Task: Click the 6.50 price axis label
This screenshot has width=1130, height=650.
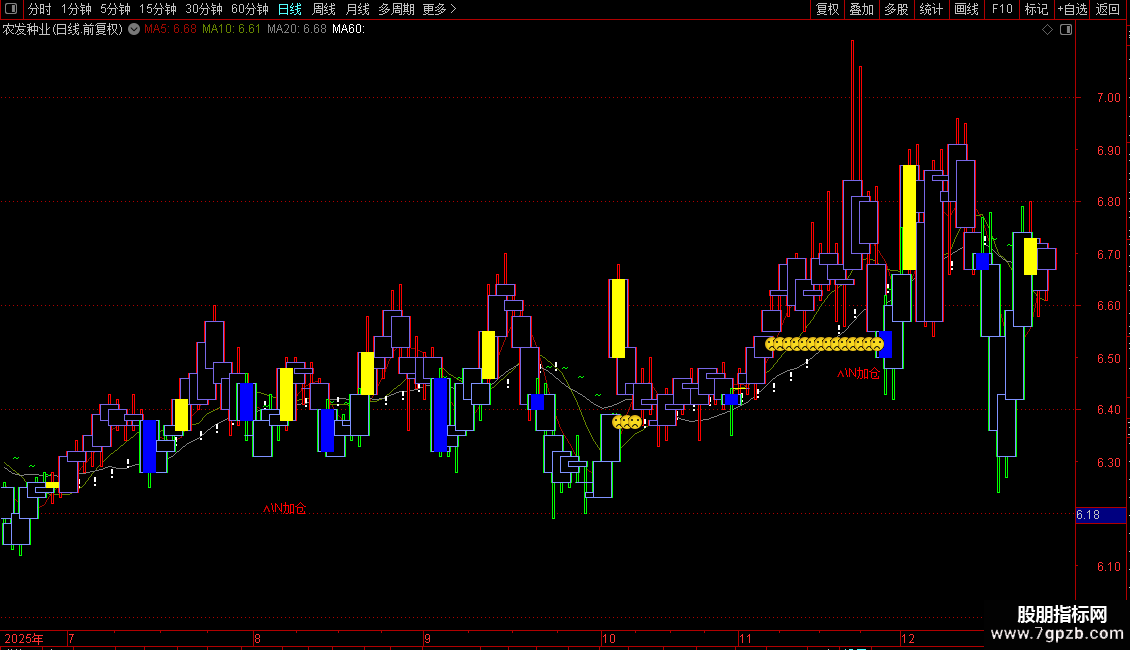Action: tap(1108, 359)
